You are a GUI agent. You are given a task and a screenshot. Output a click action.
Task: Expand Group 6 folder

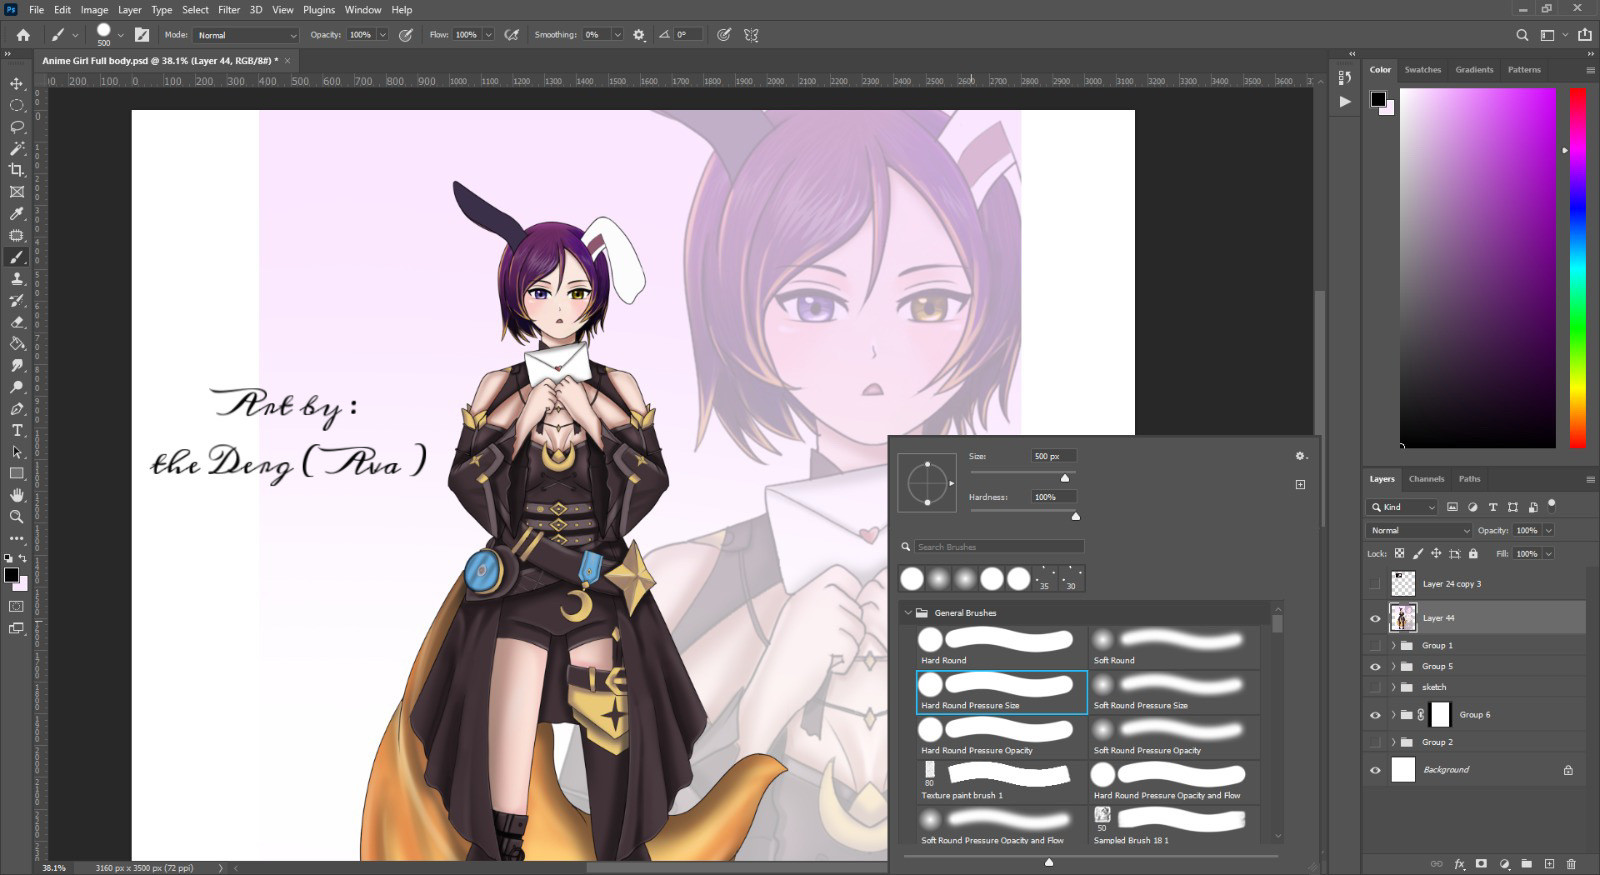(1393, 715)
